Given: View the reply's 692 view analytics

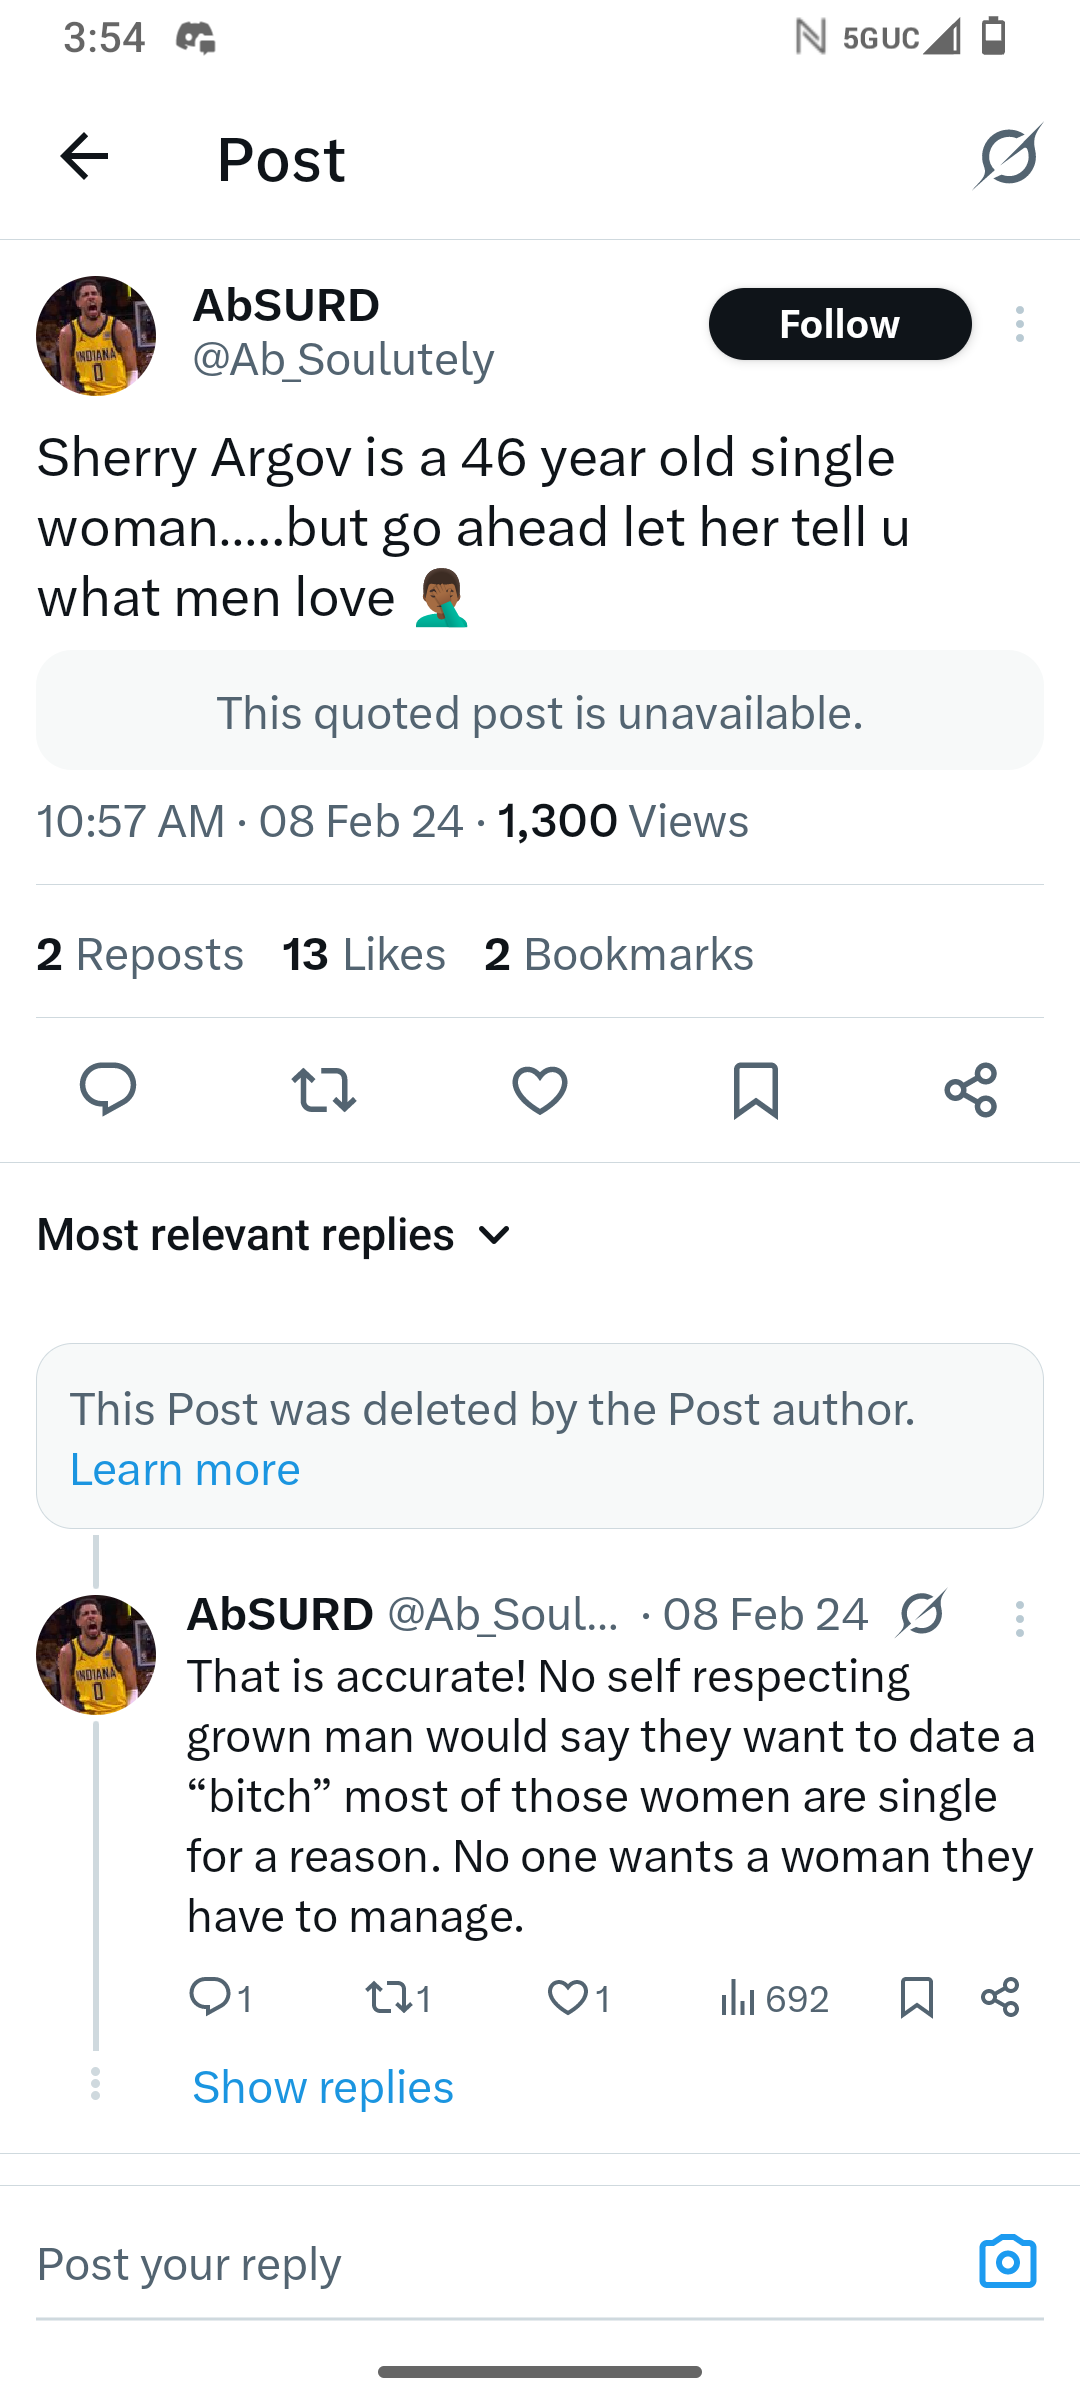Looking at the screenshot, I should [775, 1998].
